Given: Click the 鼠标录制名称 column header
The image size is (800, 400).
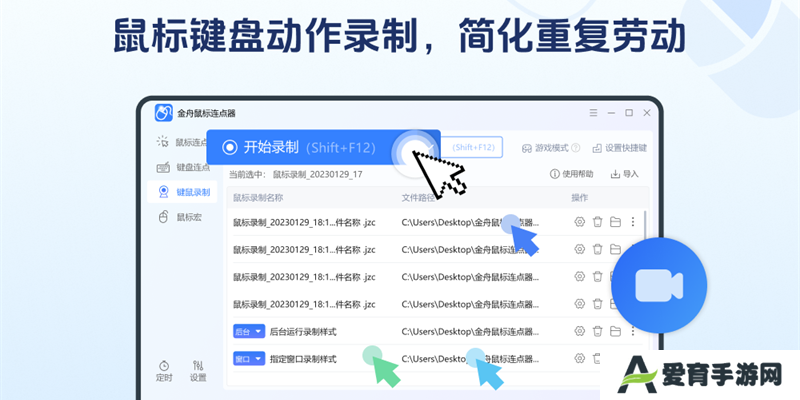Looking at the screenshot, I should [258, 198].
